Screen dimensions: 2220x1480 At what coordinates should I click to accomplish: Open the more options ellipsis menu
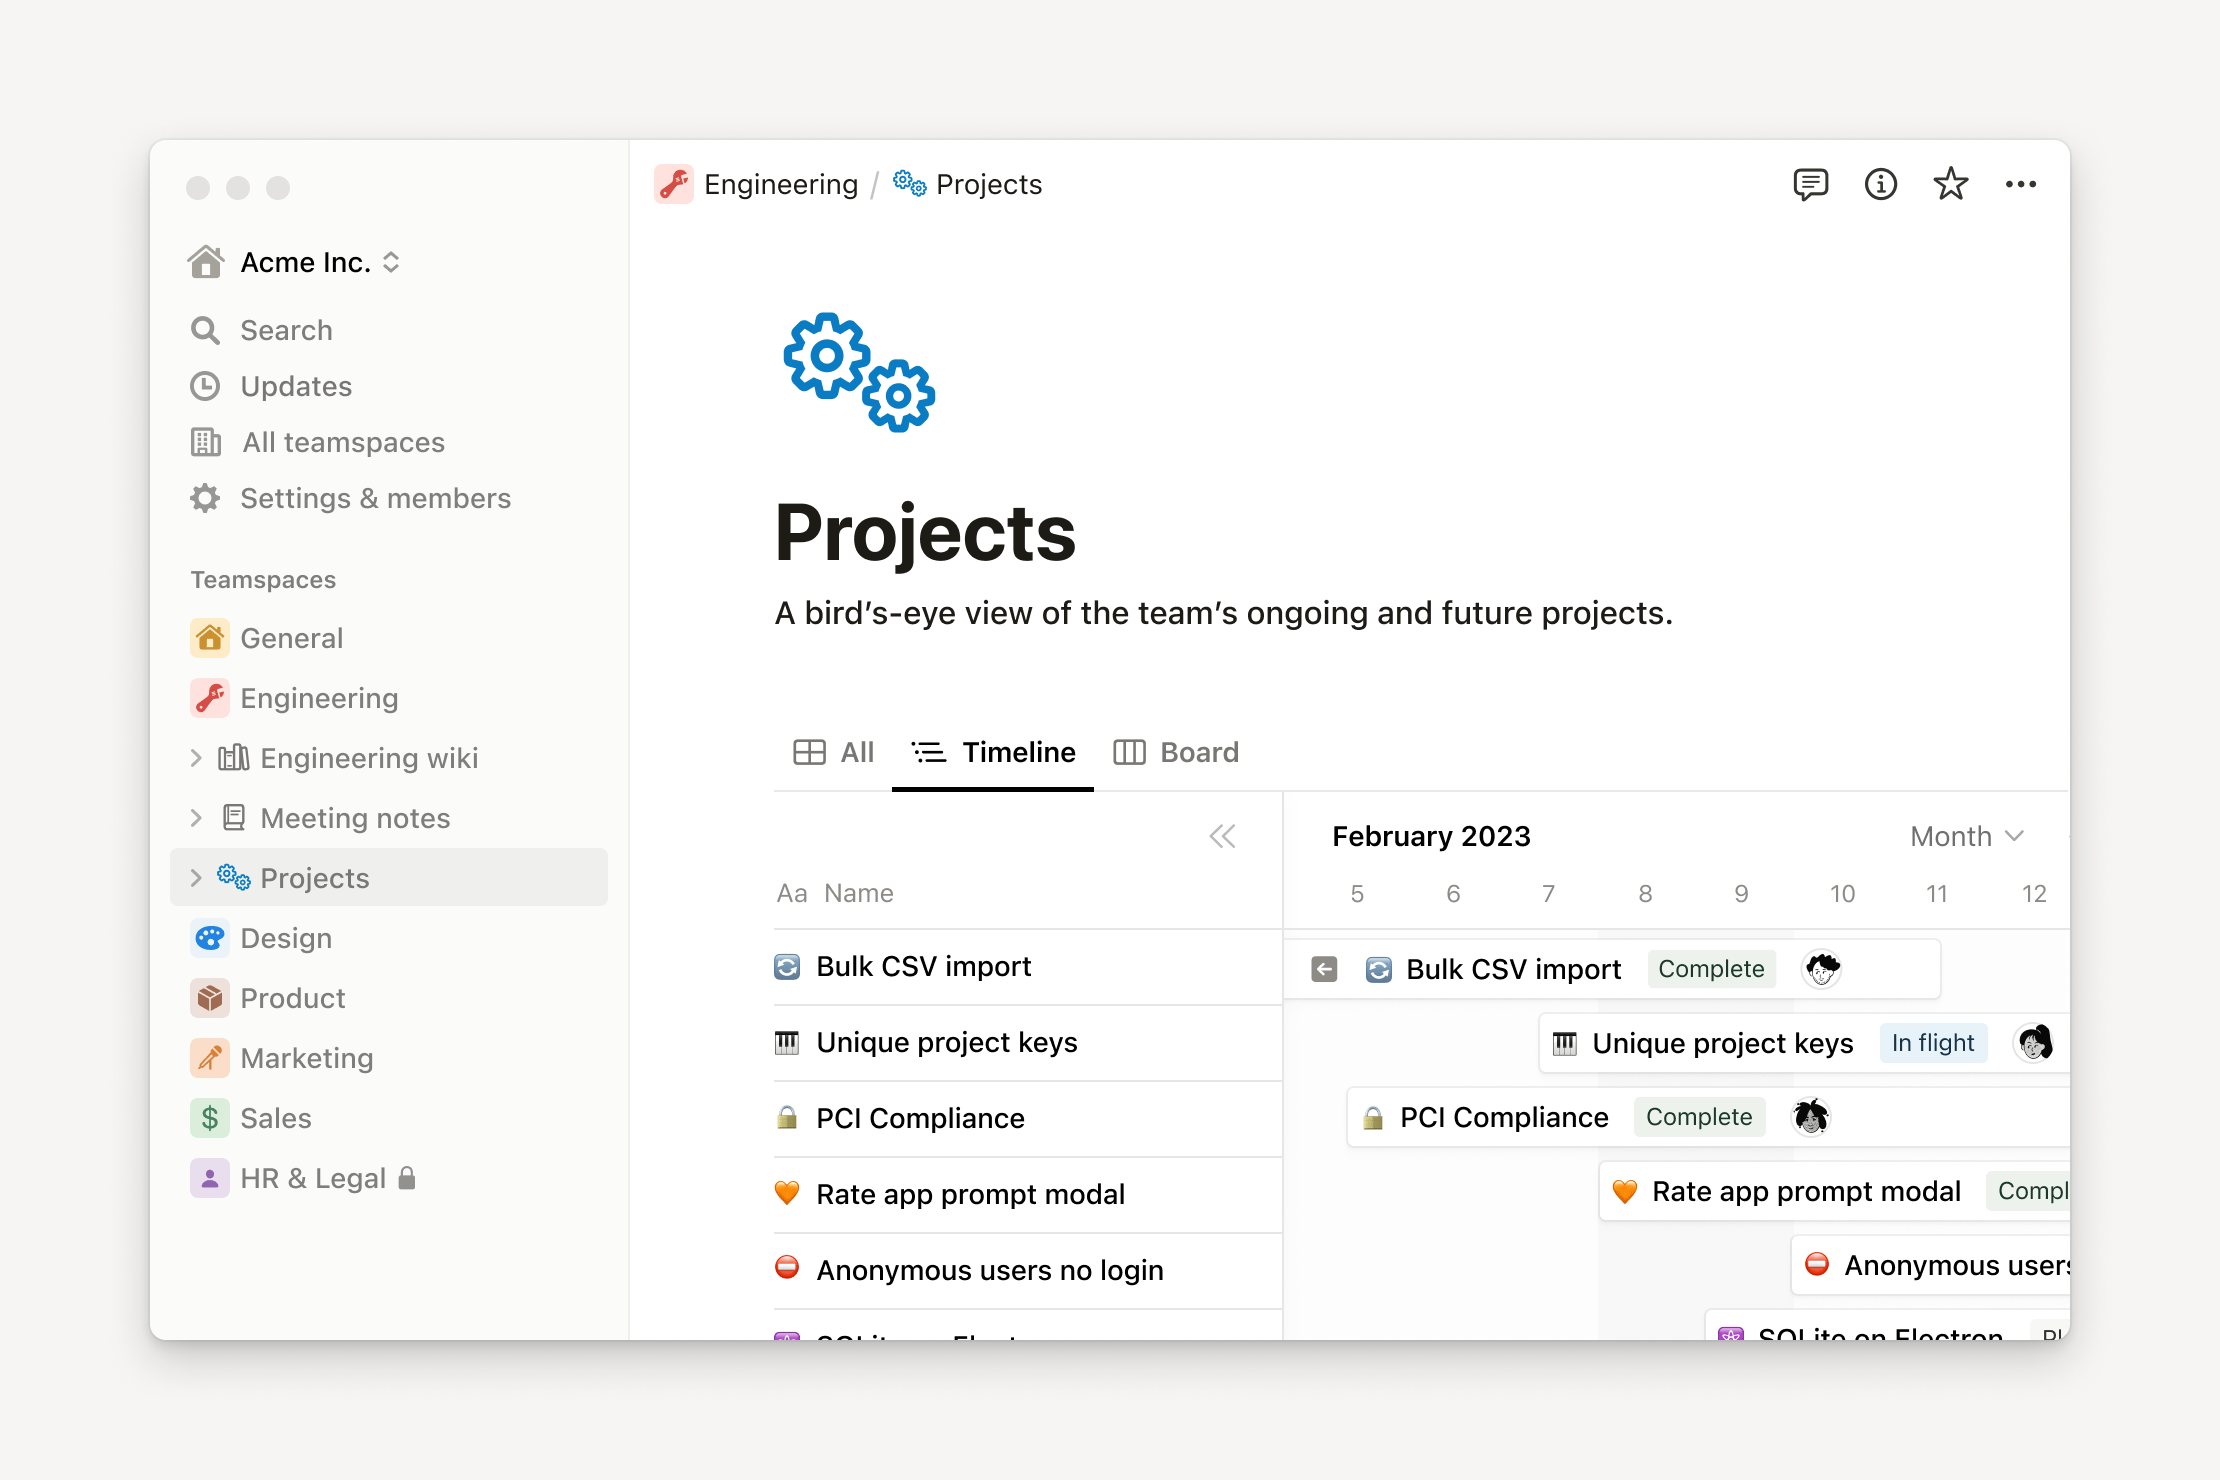click(2022, 183)
